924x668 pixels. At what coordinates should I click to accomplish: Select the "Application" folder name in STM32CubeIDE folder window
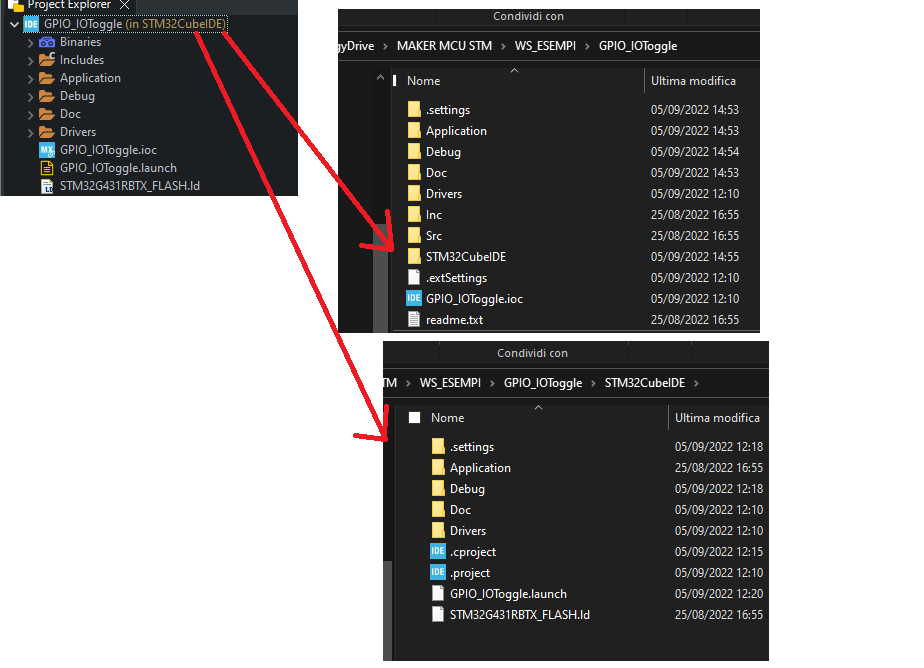[481, 468]
